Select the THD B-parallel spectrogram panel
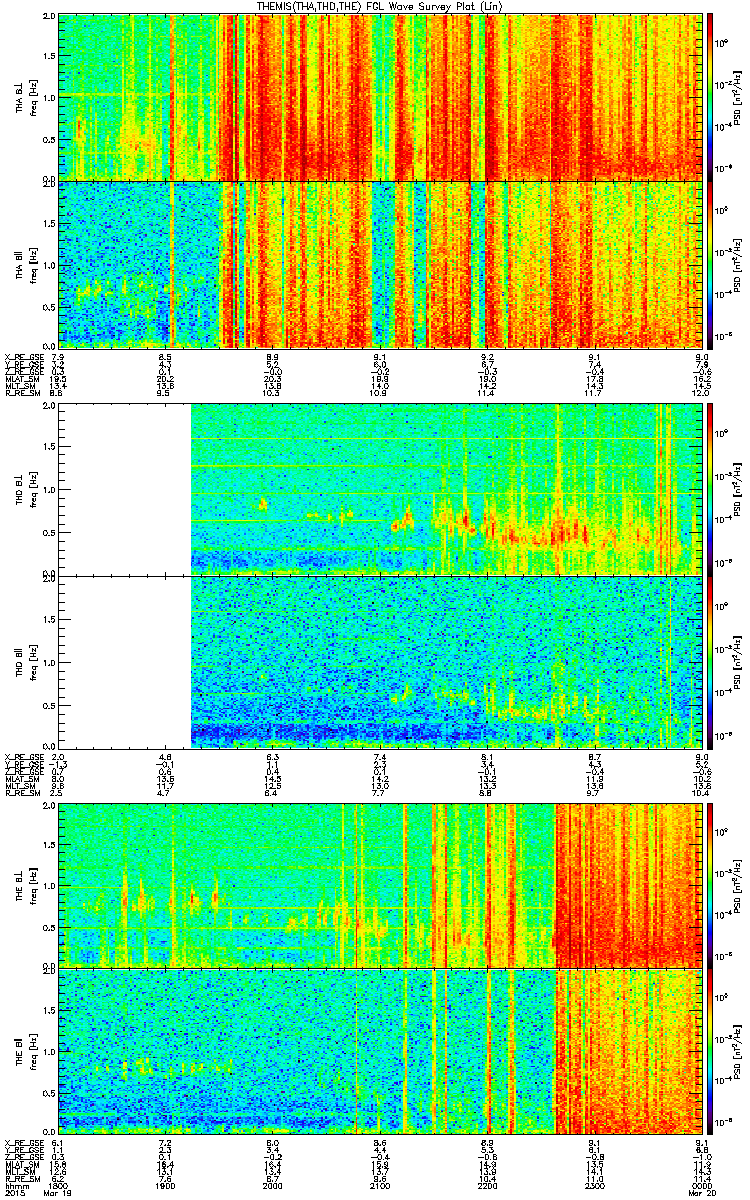750x1200 pixels. click(379, 661)
